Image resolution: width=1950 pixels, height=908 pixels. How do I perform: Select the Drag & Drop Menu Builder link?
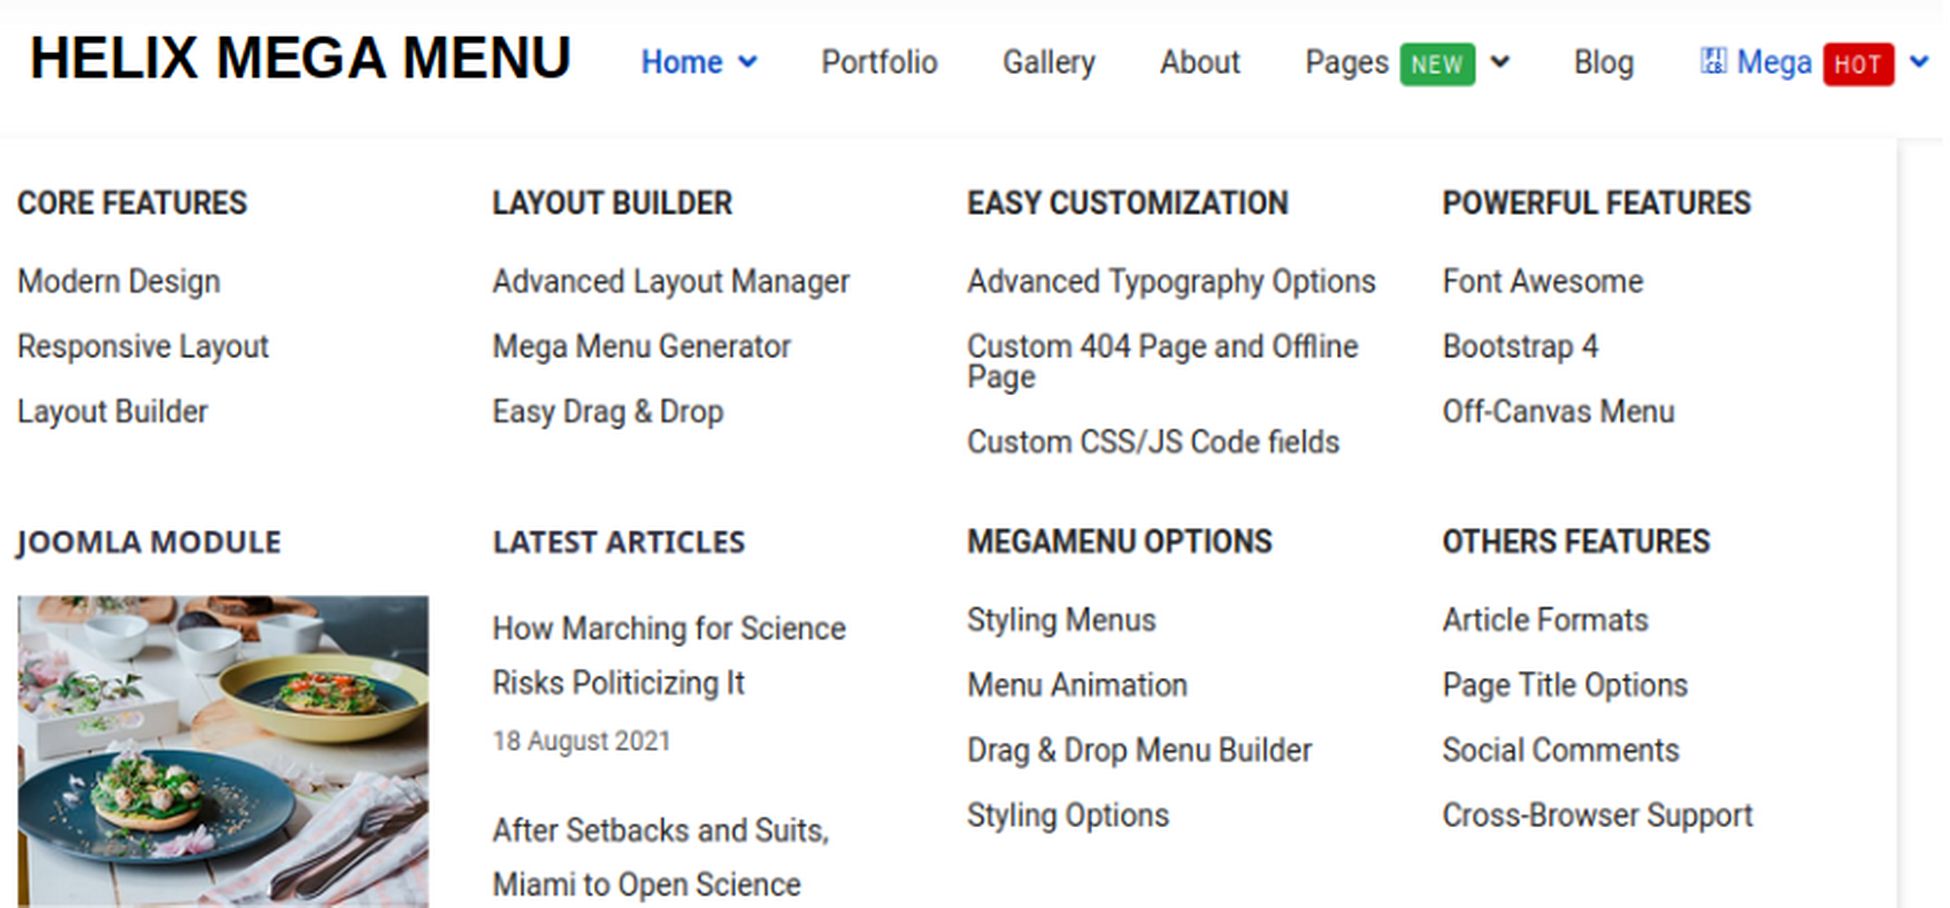point(1139,750)
